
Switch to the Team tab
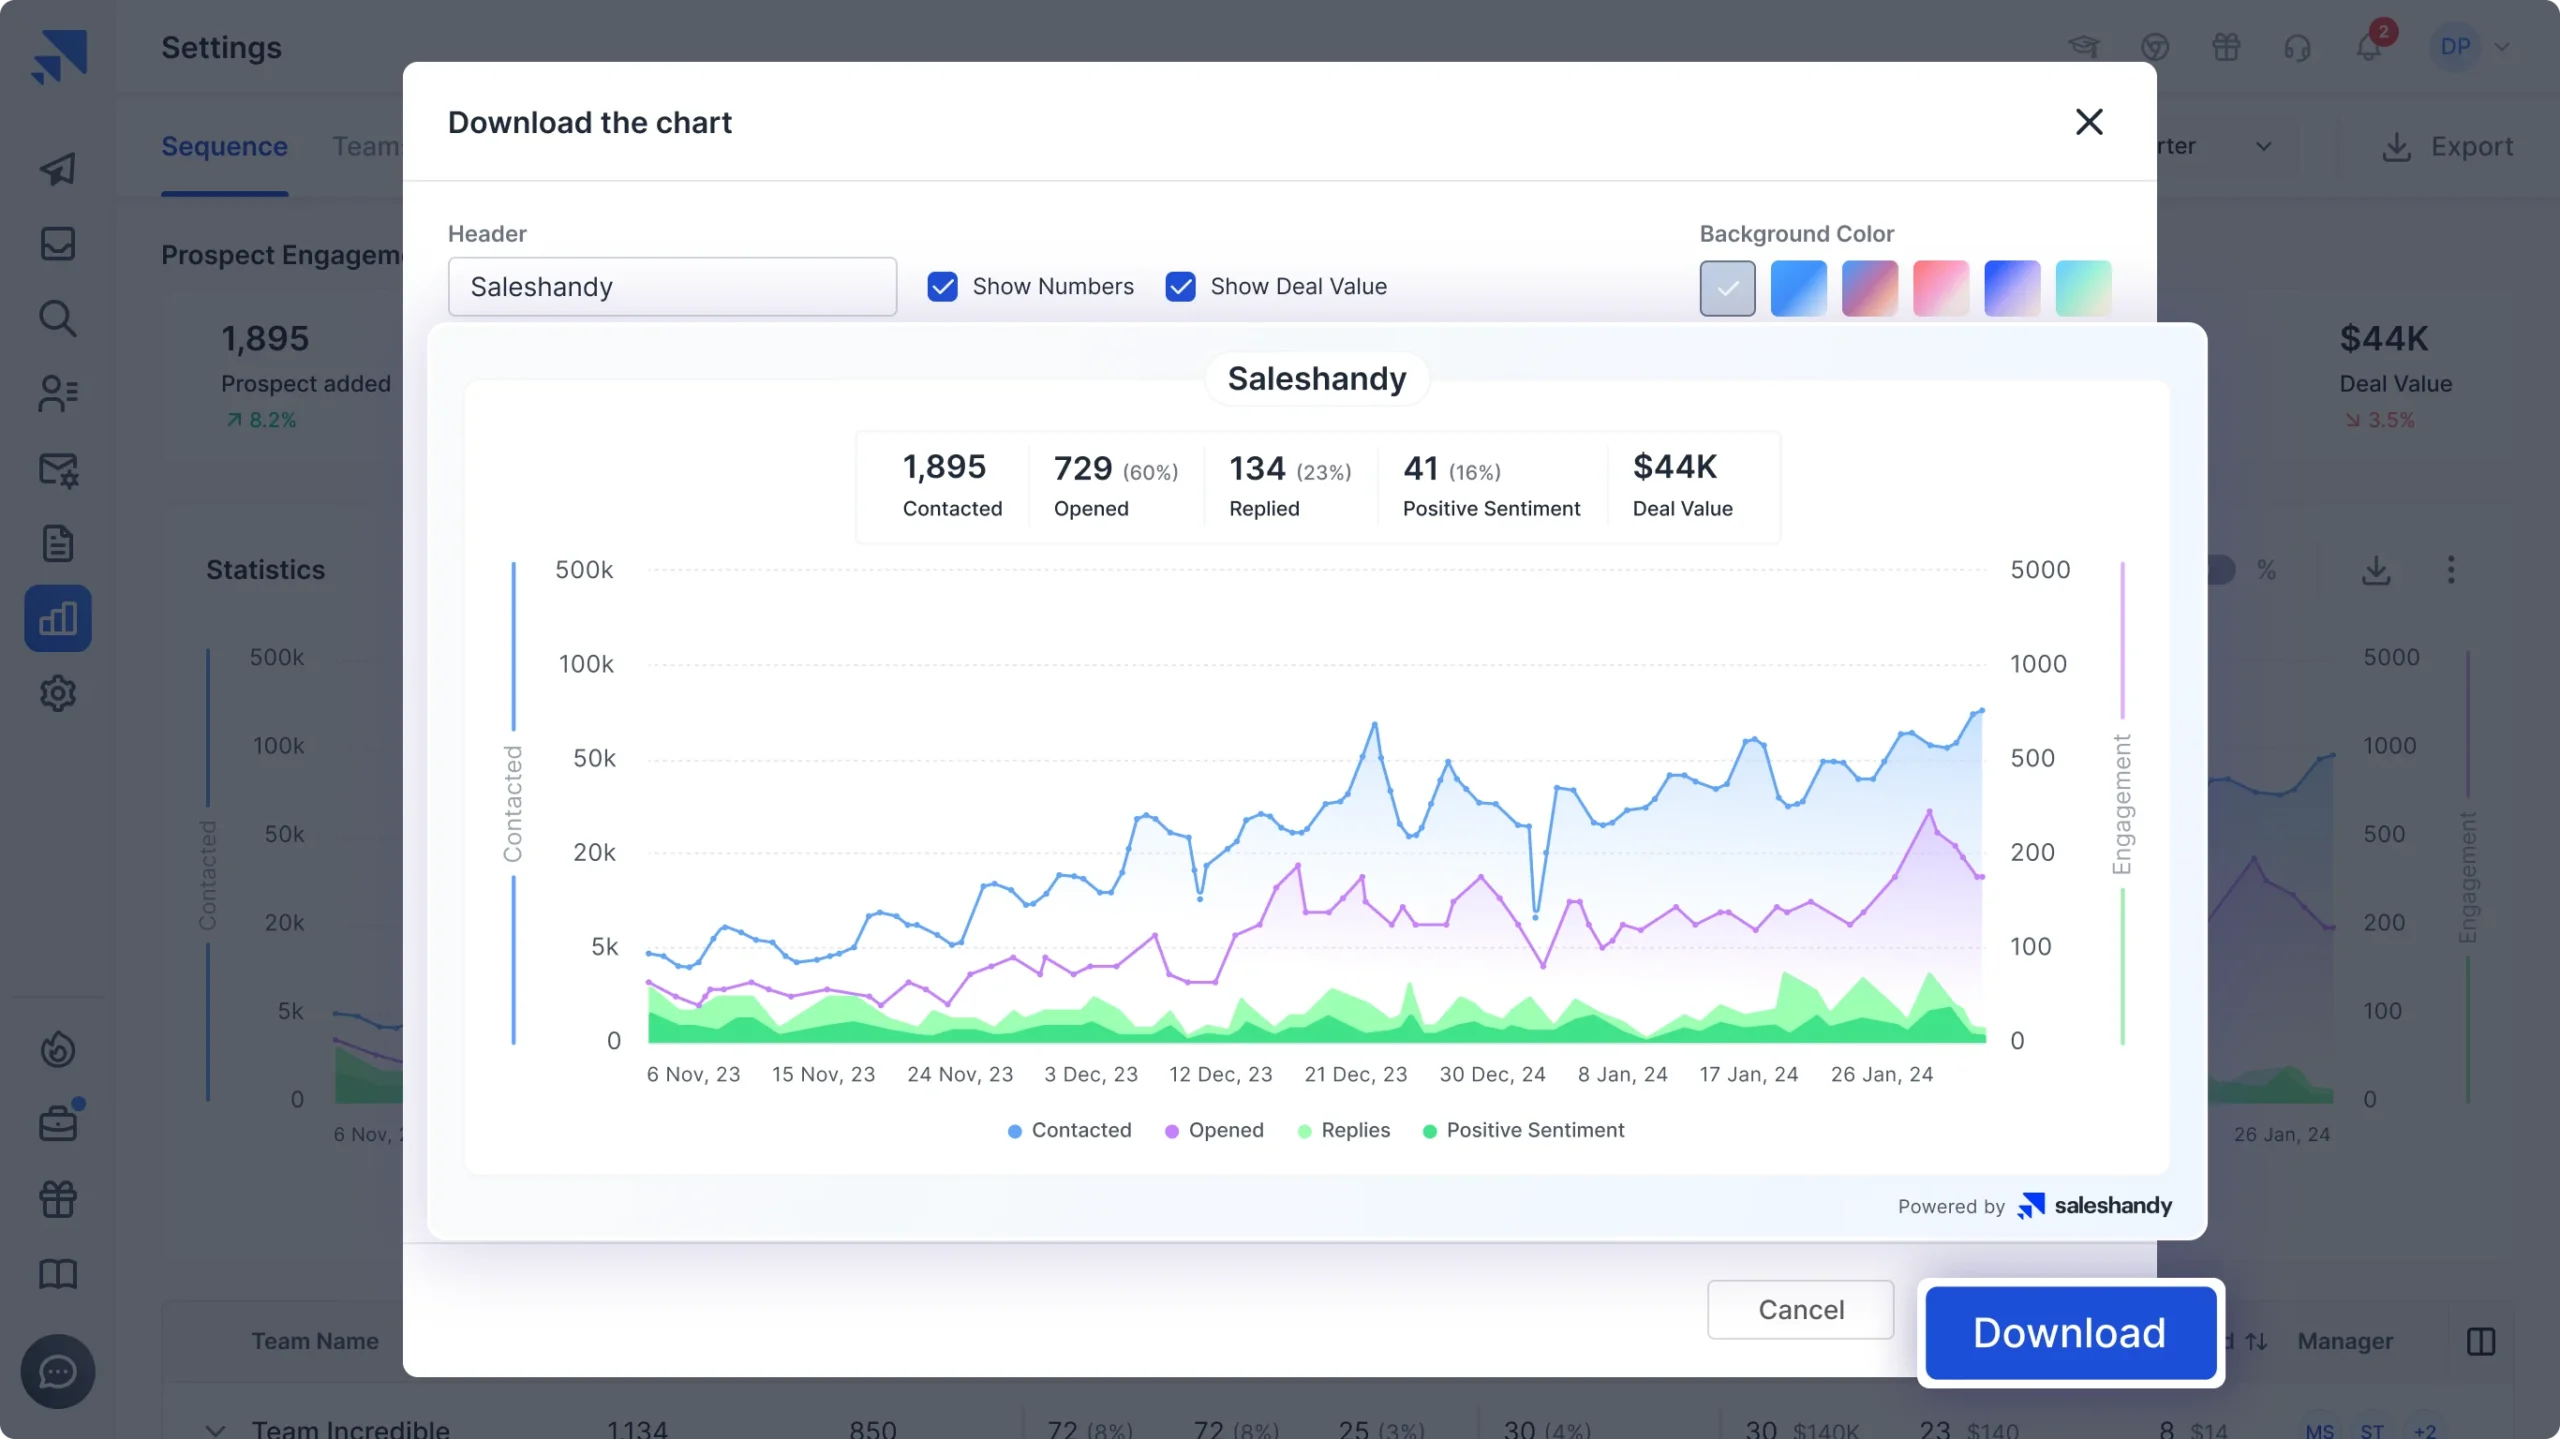366,146
